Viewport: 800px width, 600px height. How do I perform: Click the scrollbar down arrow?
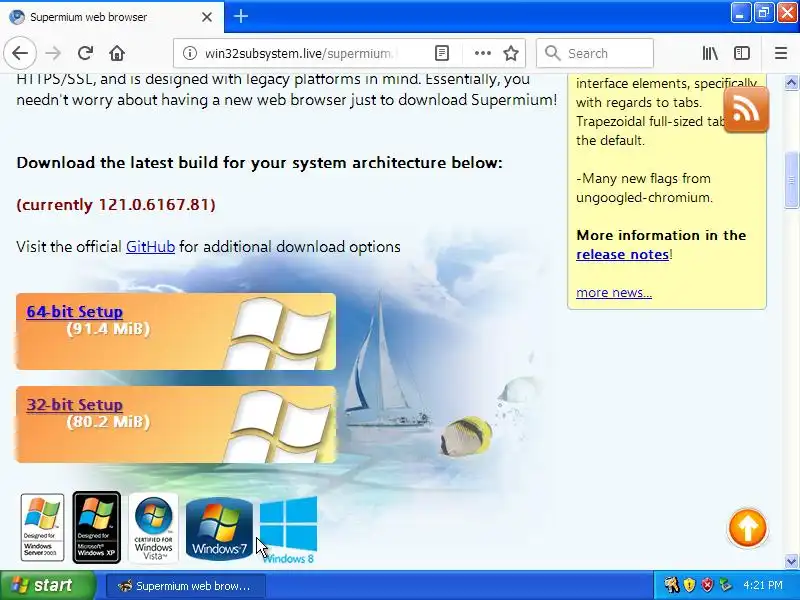[791, 561]
